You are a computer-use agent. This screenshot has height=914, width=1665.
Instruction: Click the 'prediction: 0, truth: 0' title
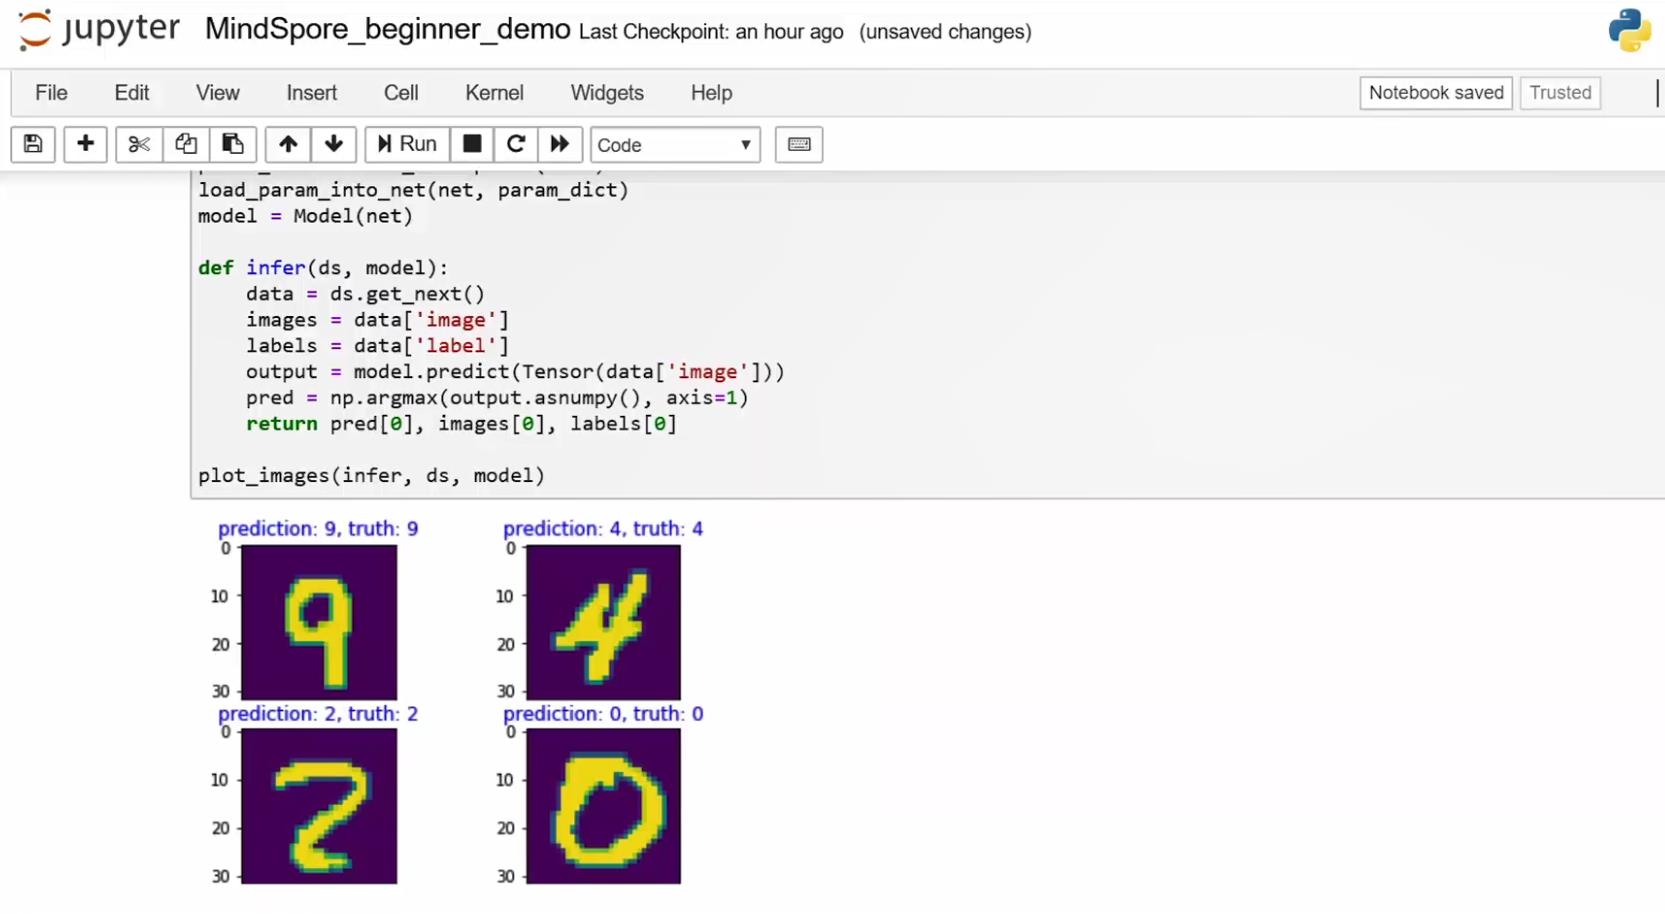point(603,714)
